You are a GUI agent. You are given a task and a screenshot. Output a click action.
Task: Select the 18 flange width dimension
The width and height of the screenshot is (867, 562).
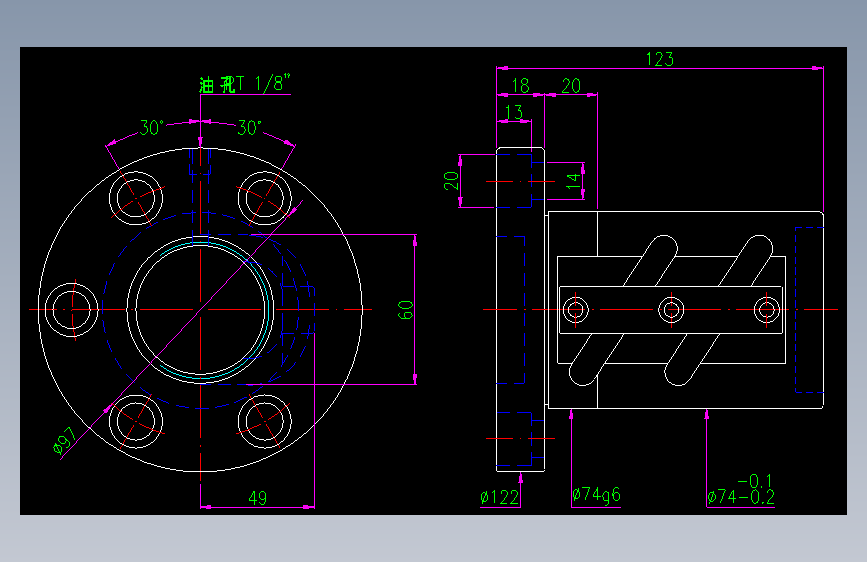pyautogui.click(x=520, y=86)
